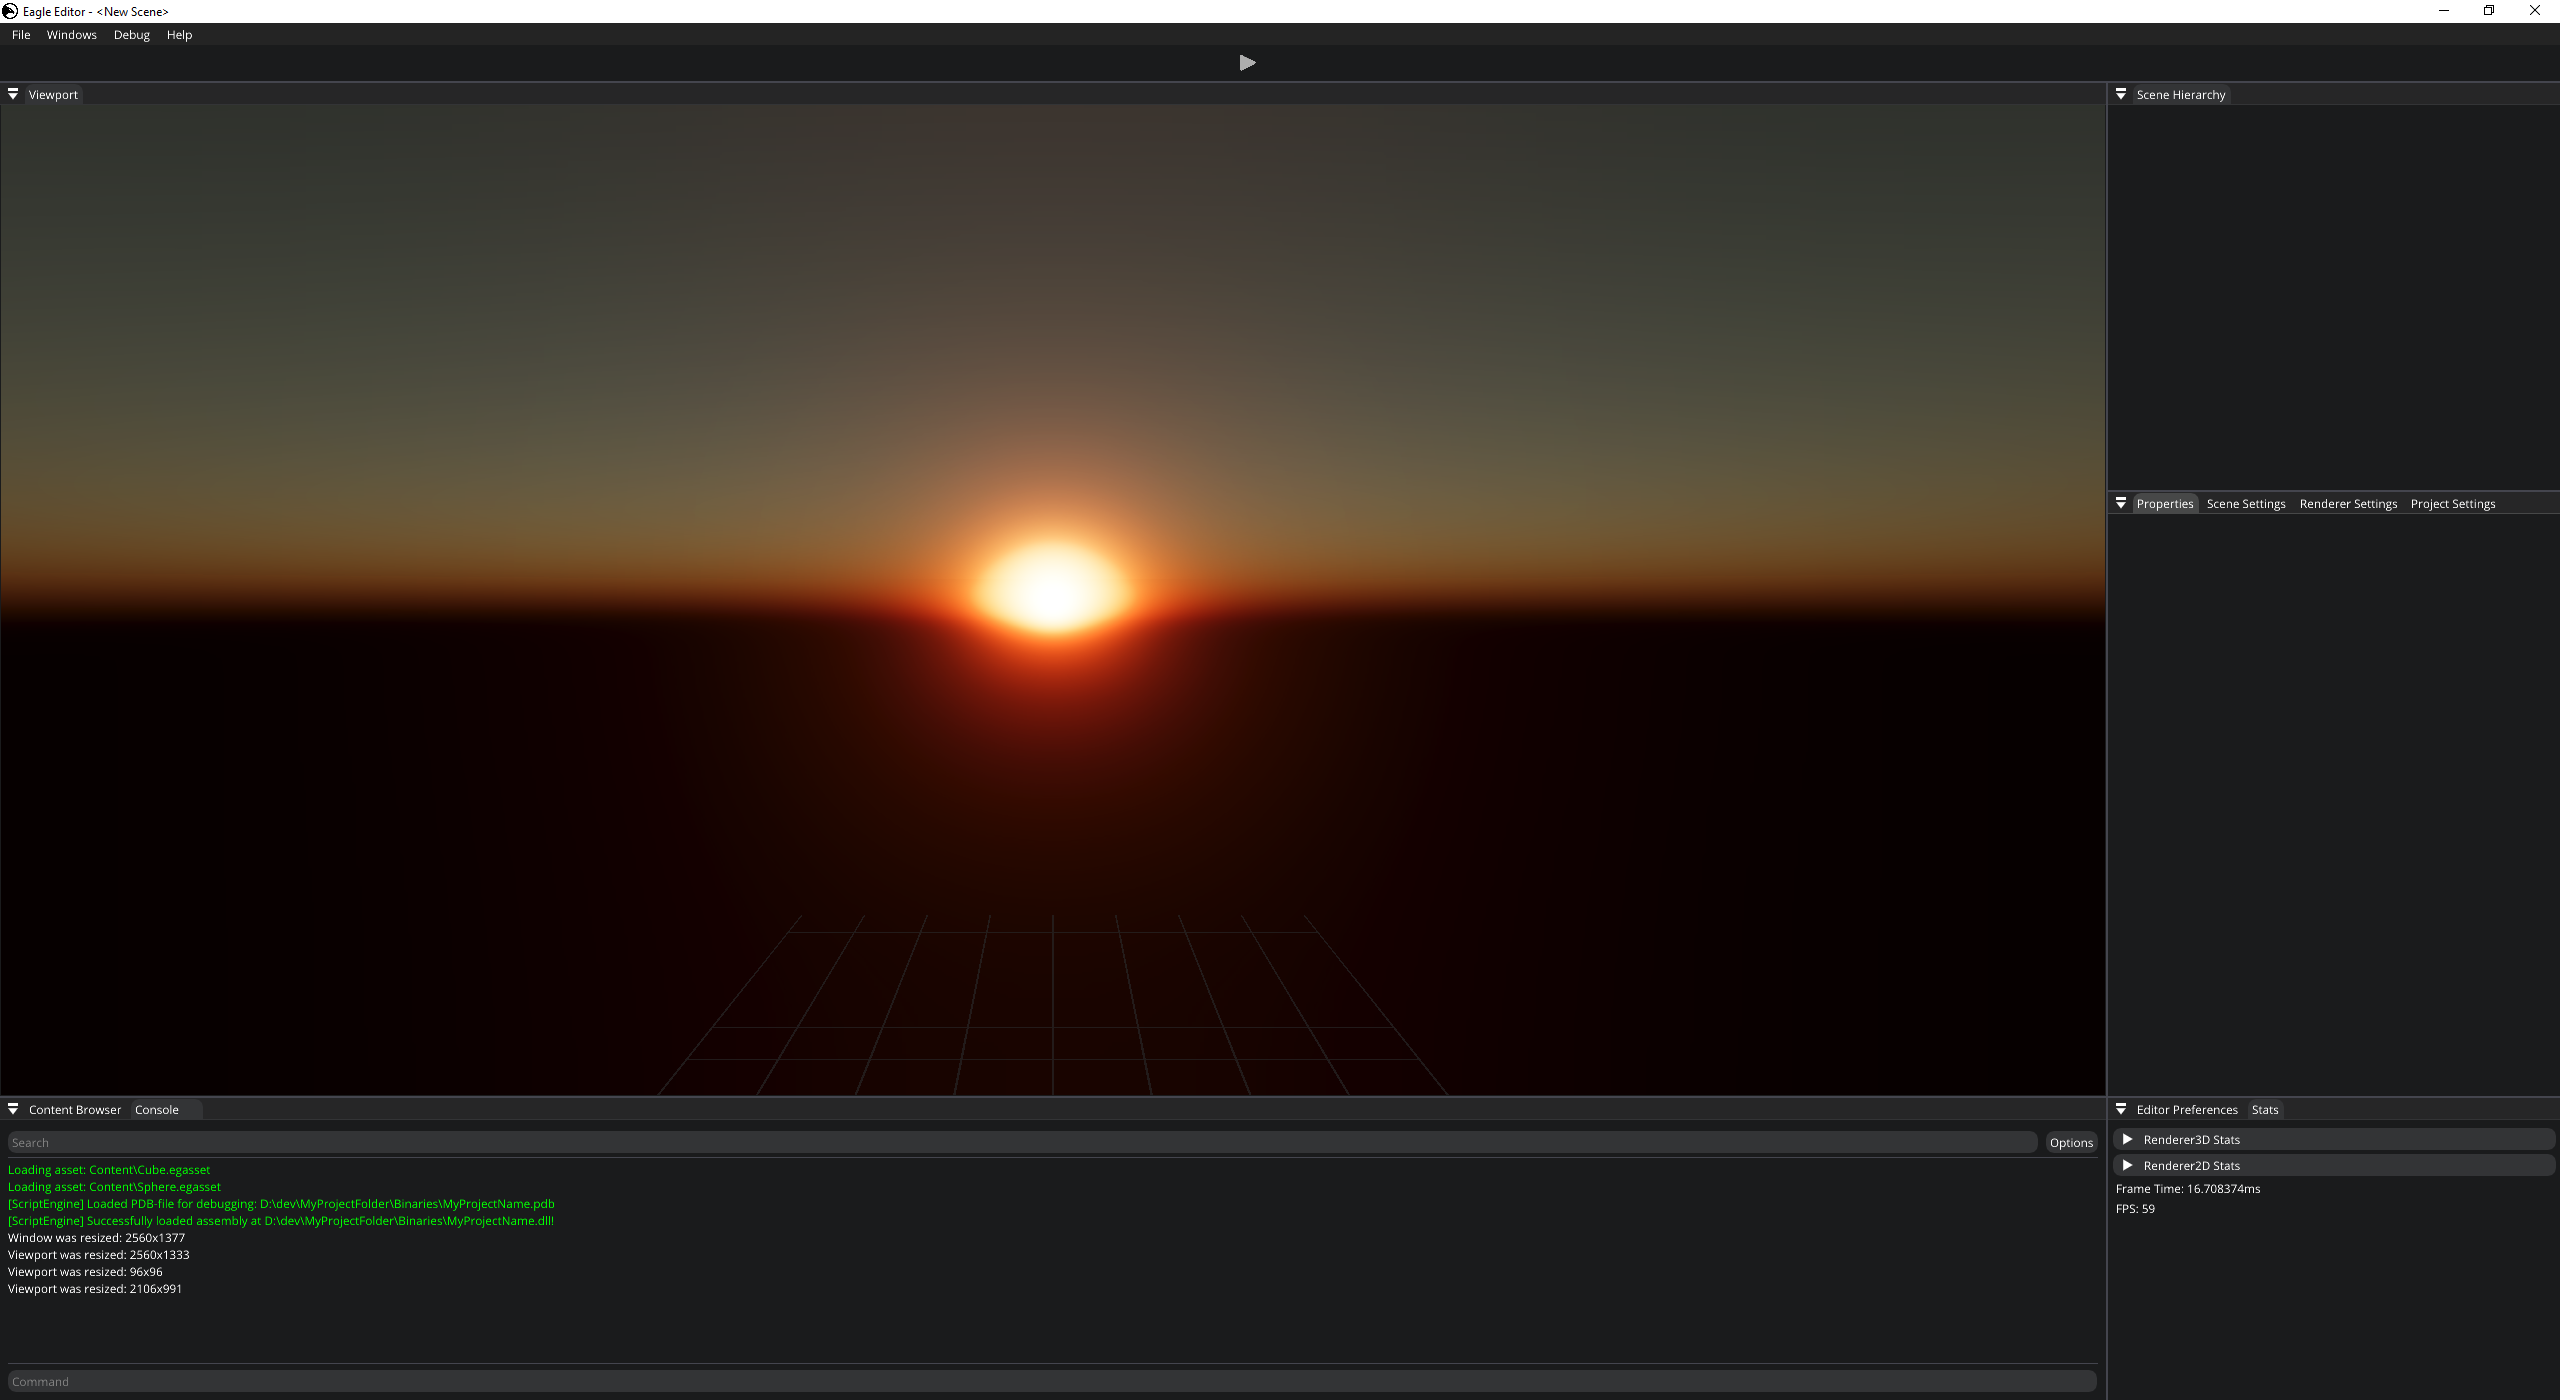Open the Scene Hierarchy panel dropdown arrow
Image resolution: width=2560 pixels, height=1400 pixels.
tap(2121, 94)
